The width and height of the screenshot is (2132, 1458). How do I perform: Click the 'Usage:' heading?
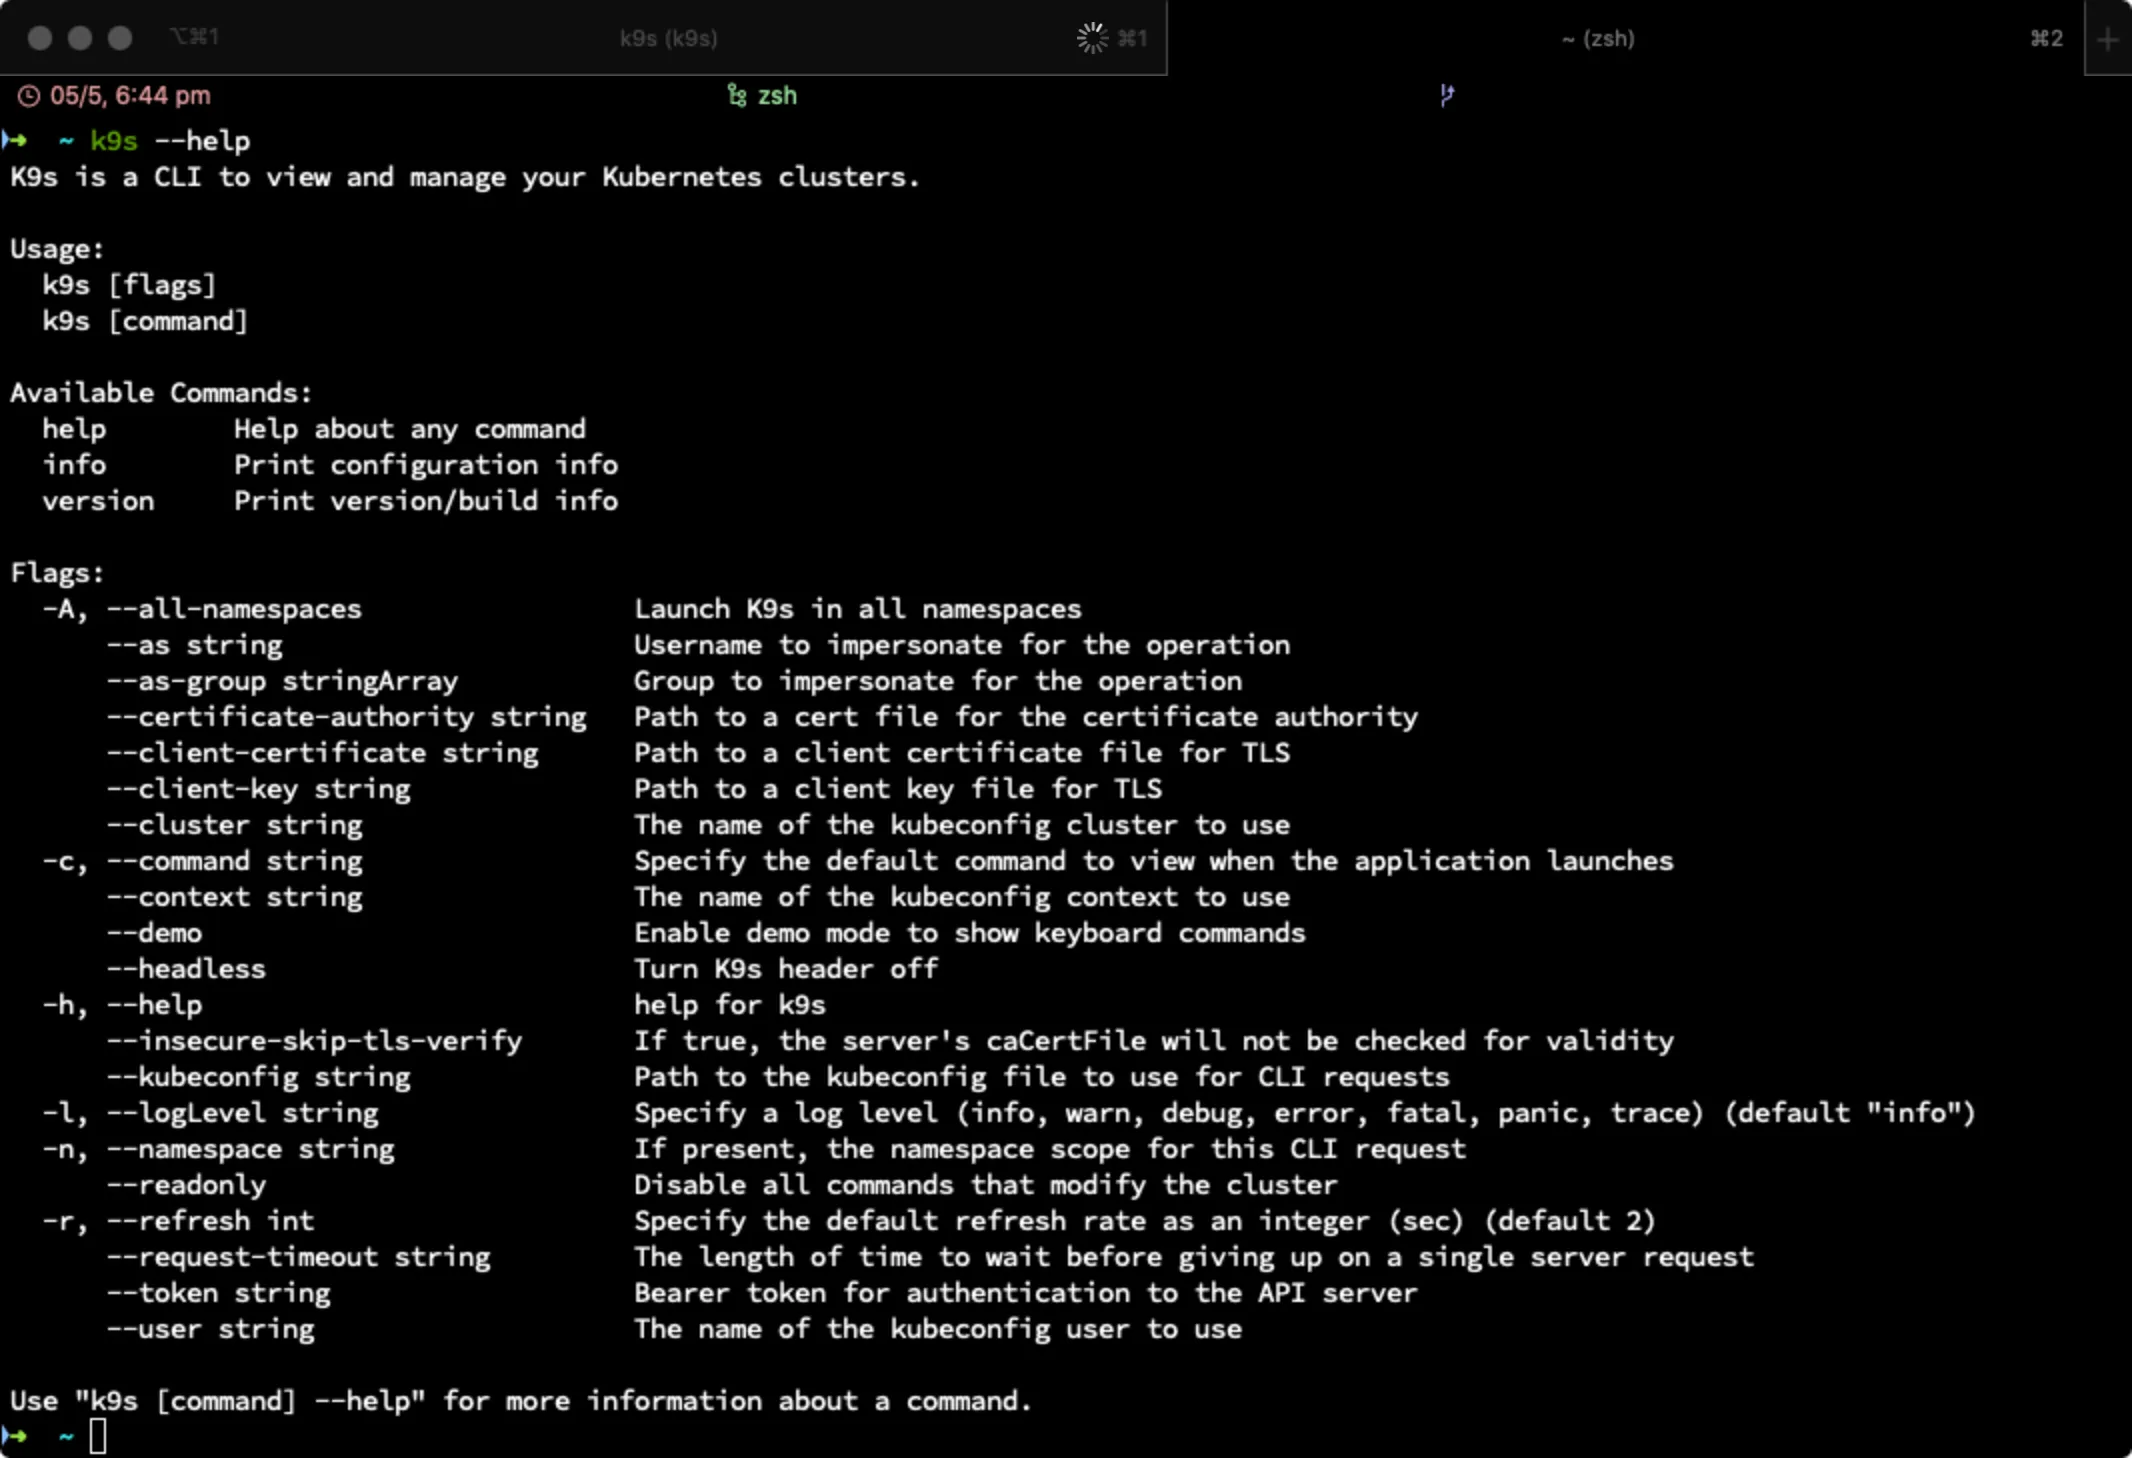(x=57, y=249)
